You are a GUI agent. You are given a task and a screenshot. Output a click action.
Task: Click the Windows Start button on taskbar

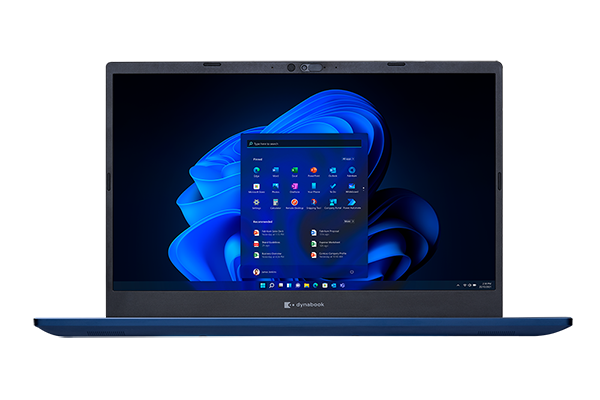pos(262,285)
